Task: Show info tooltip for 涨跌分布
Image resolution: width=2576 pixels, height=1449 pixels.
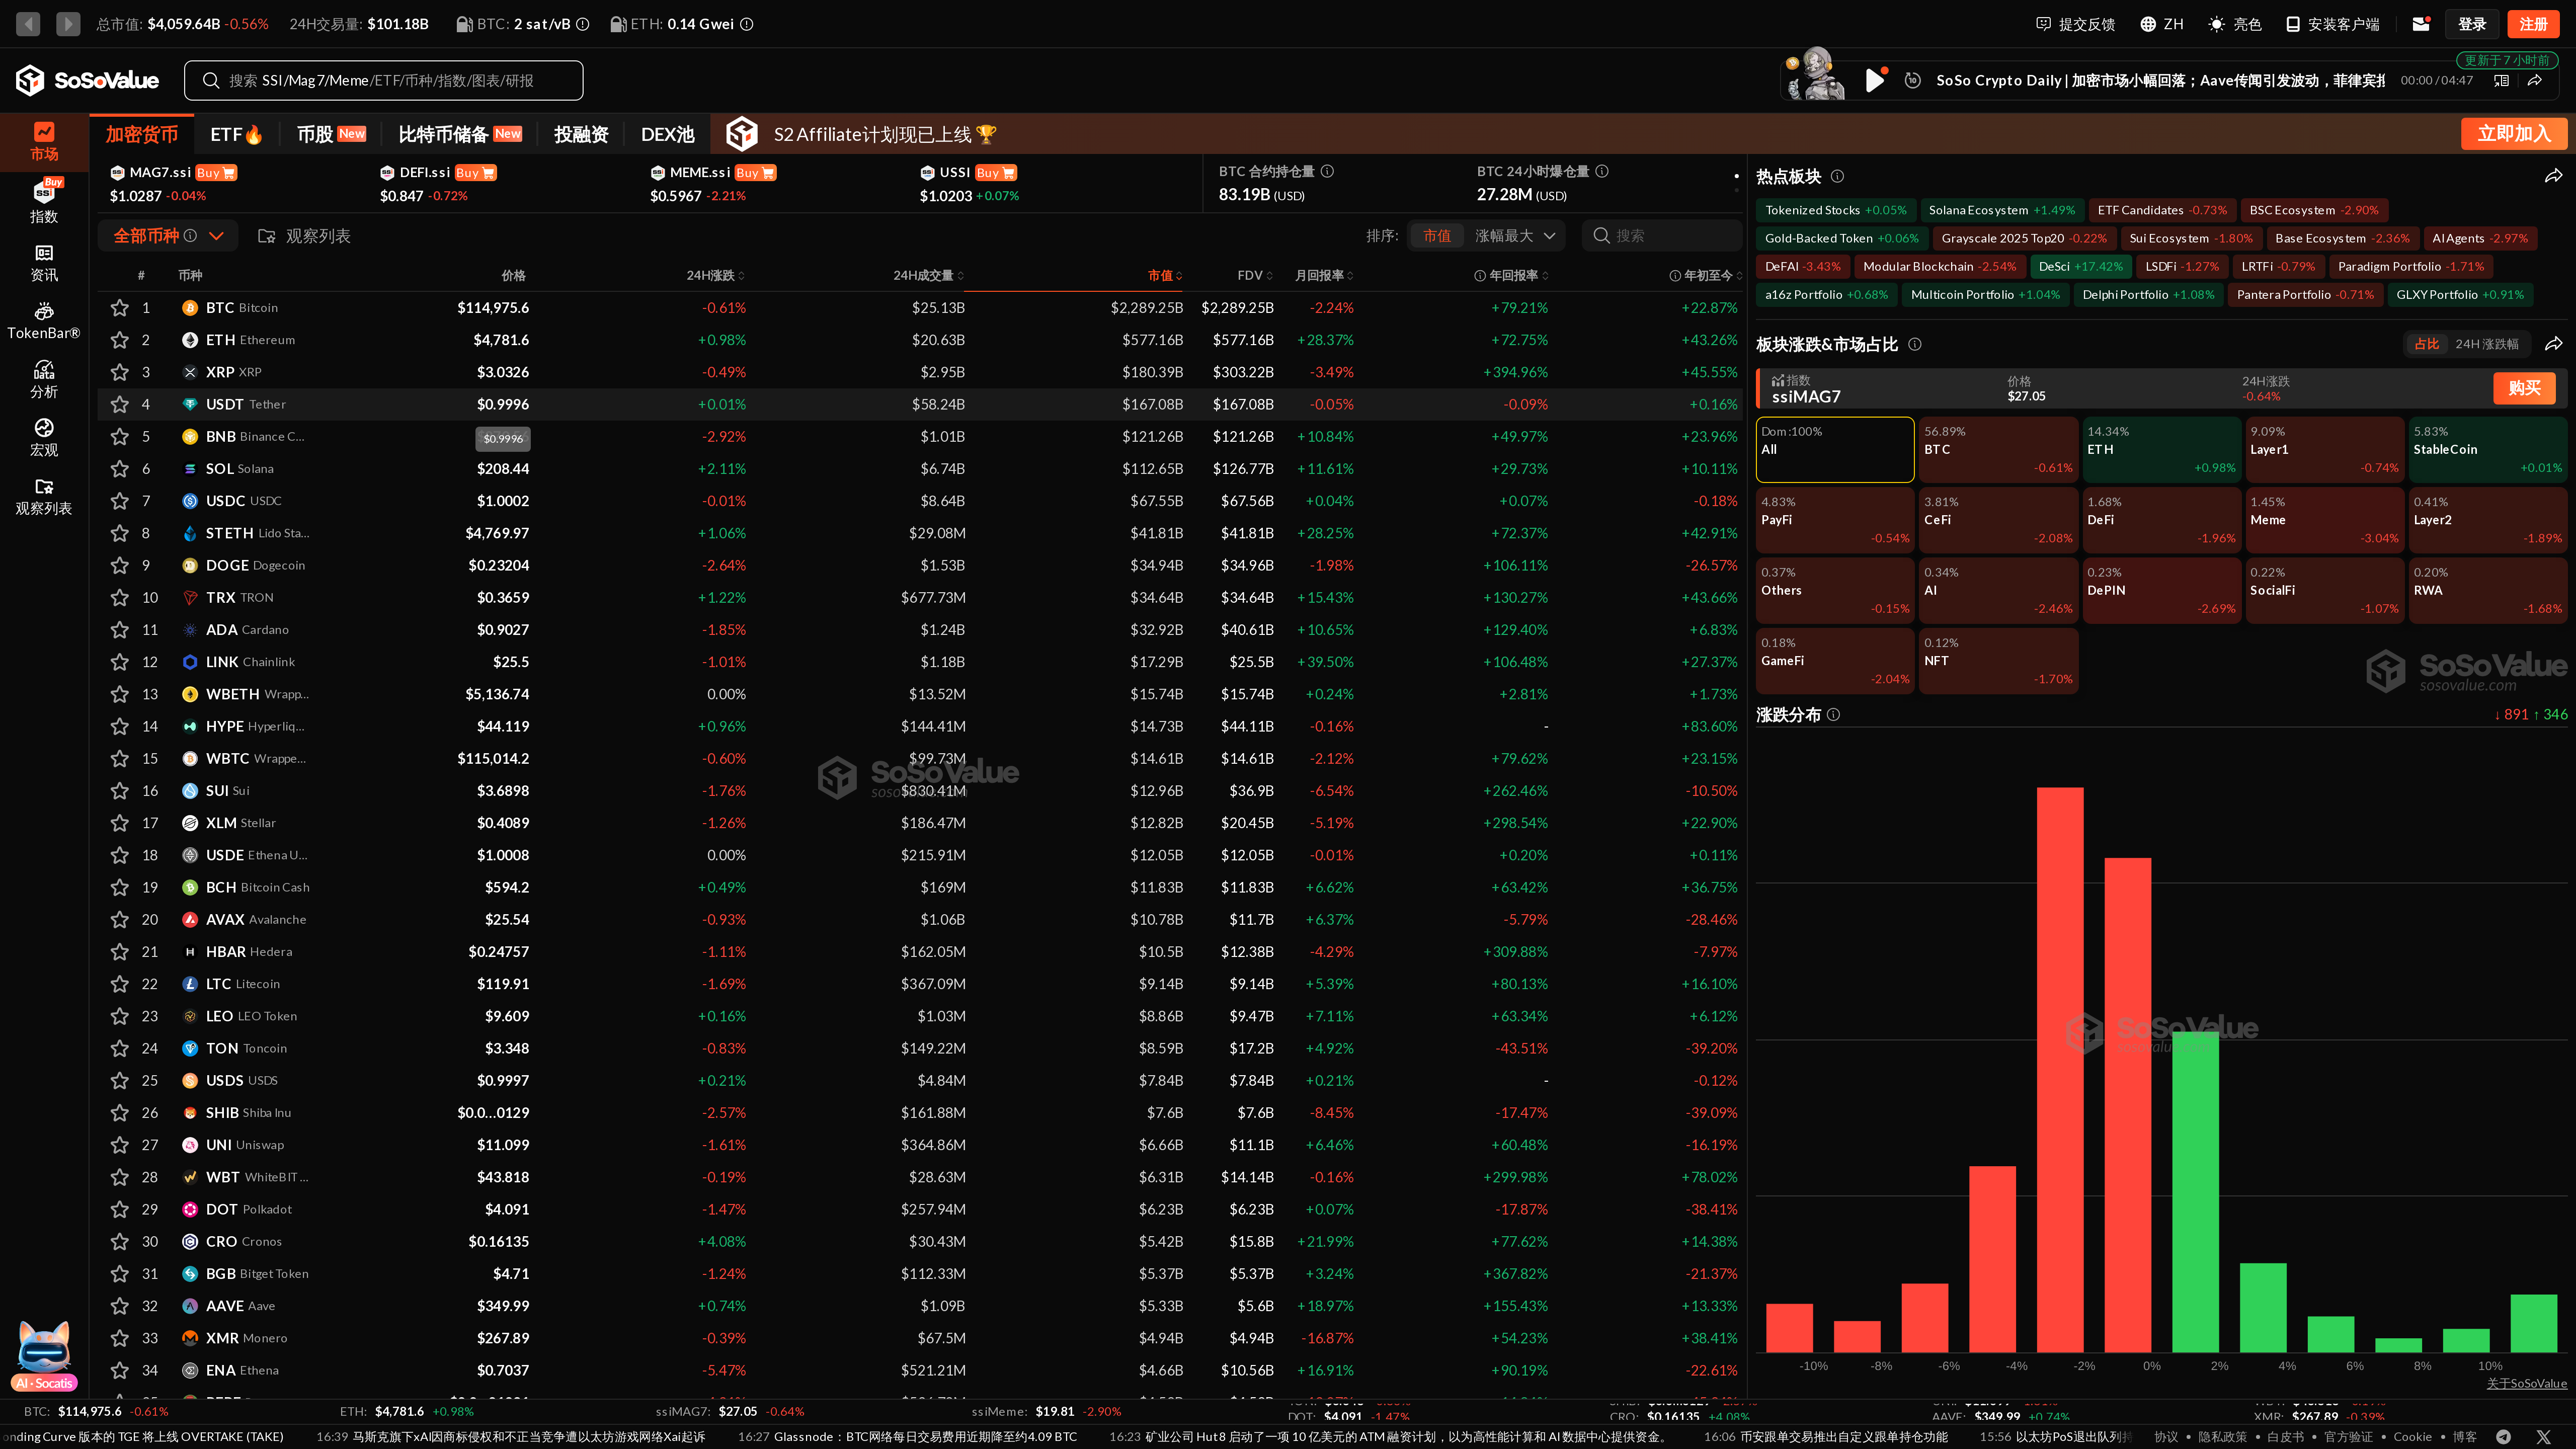Action: 1833,714
